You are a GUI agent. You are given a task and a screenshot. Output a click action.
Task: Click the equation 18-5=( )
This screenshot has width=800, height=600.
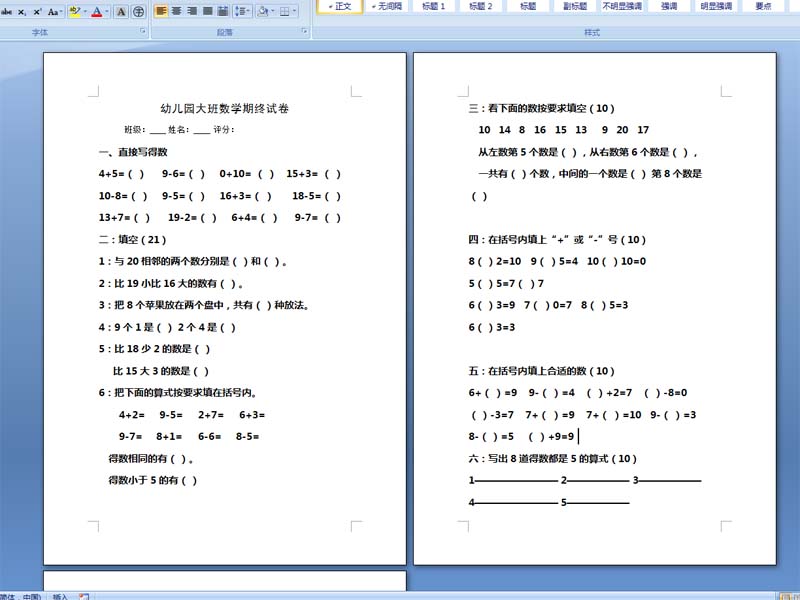click(x=316, y=196)
